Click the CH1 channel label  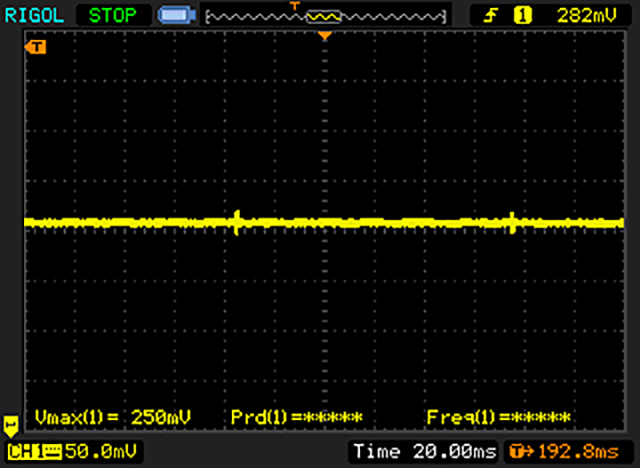[34, 452]
